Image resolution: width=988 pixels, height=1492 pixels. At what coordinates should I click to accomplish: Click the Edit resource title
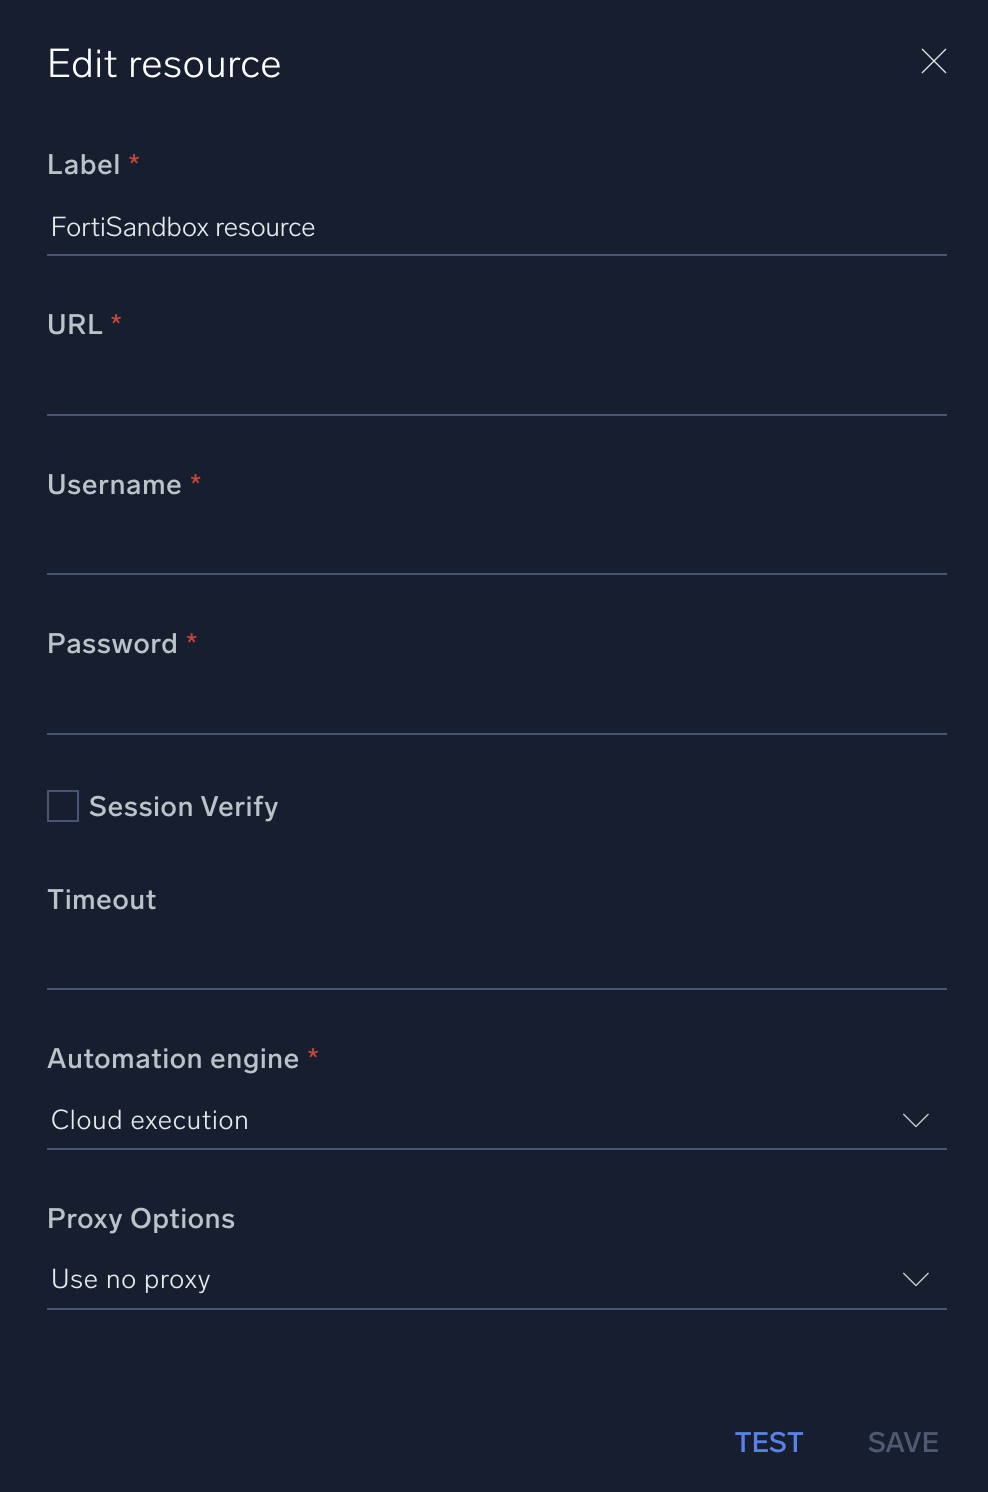(165, 64)
